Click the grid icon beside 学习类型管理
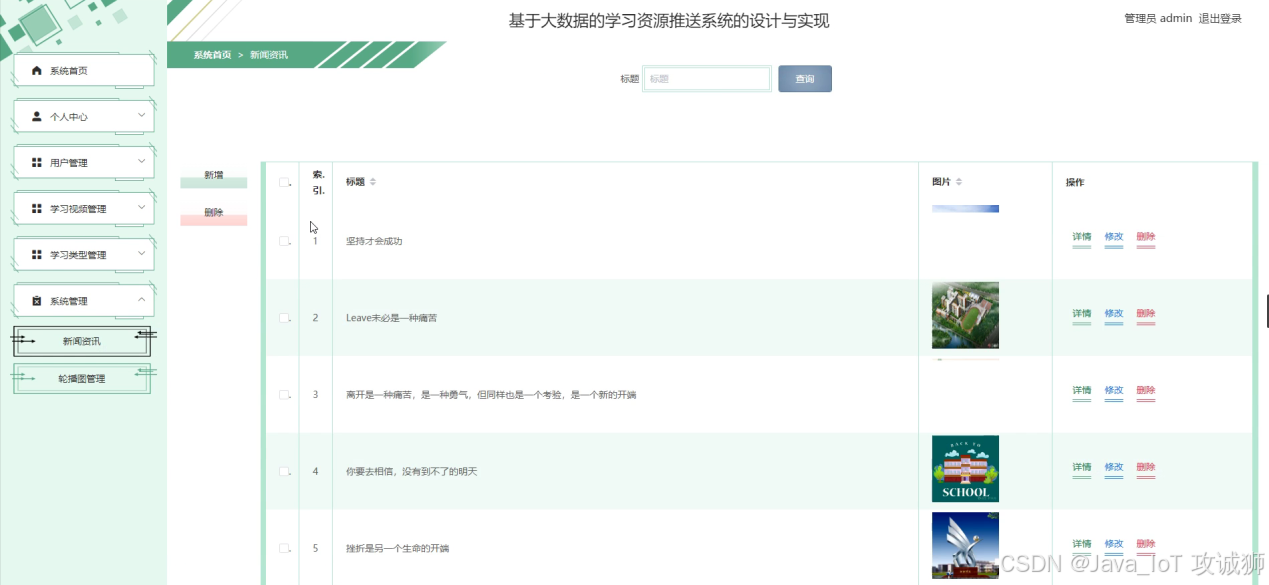This screenshot has height=585, width=1269. click(x=37, y=255)
